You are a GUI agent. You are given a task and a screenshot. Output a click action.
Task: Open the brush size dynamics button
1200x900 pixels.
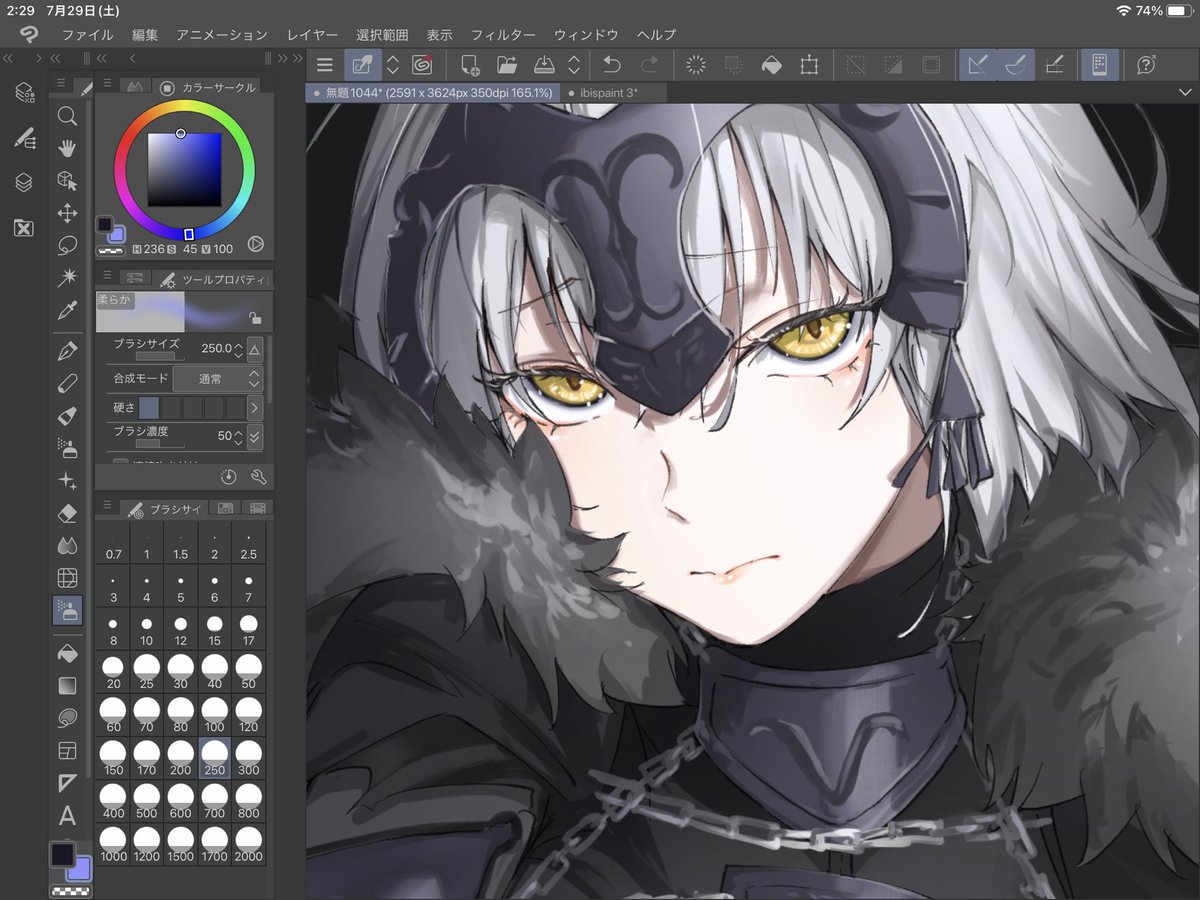point(254,350)
